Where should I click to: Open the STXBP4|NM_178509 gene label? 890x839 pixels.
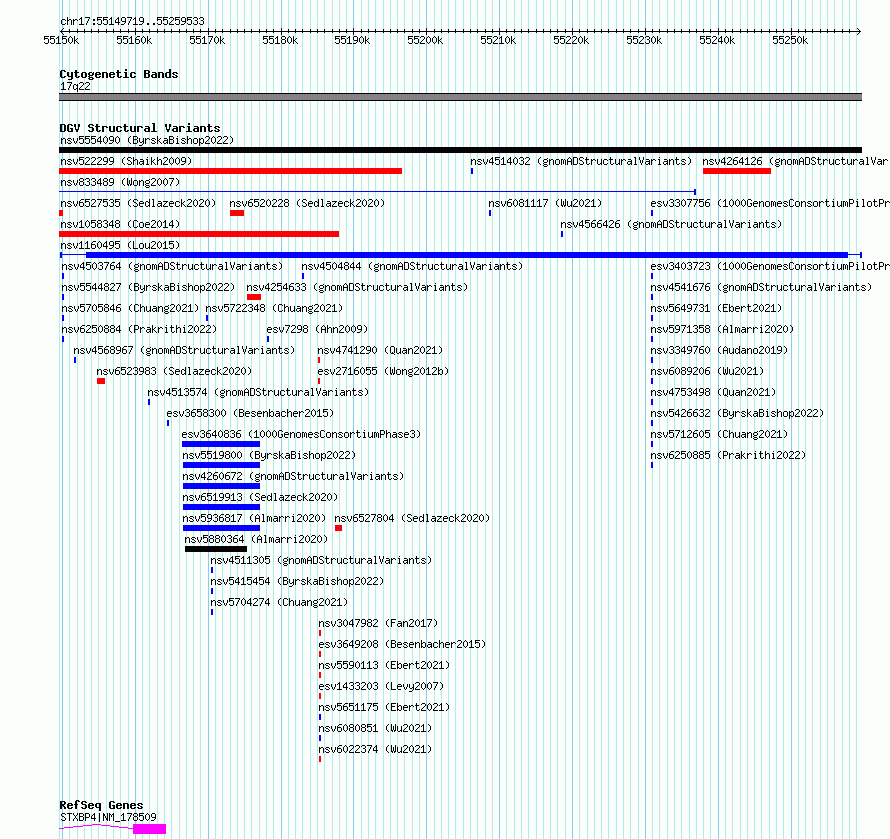(108, 817)
